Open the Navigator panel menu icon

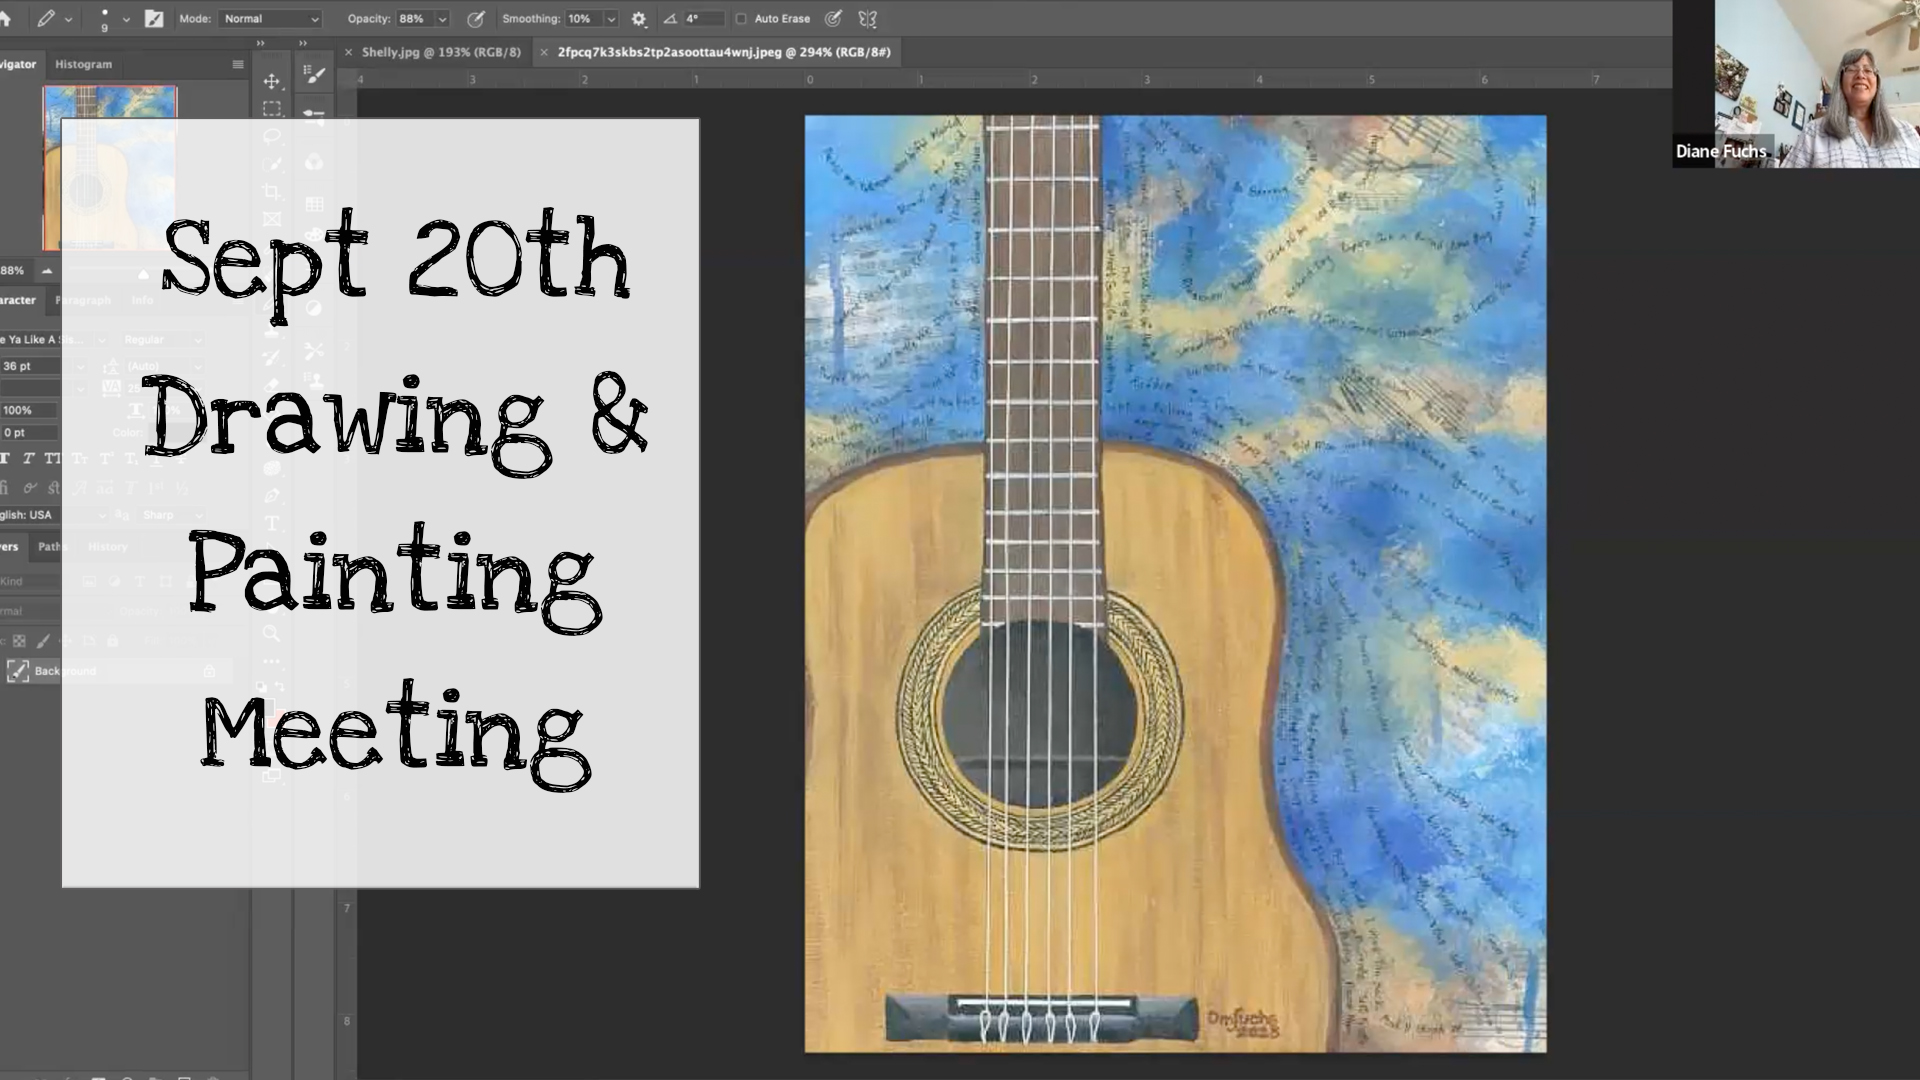pyautogui.click(x=238, y=64)
